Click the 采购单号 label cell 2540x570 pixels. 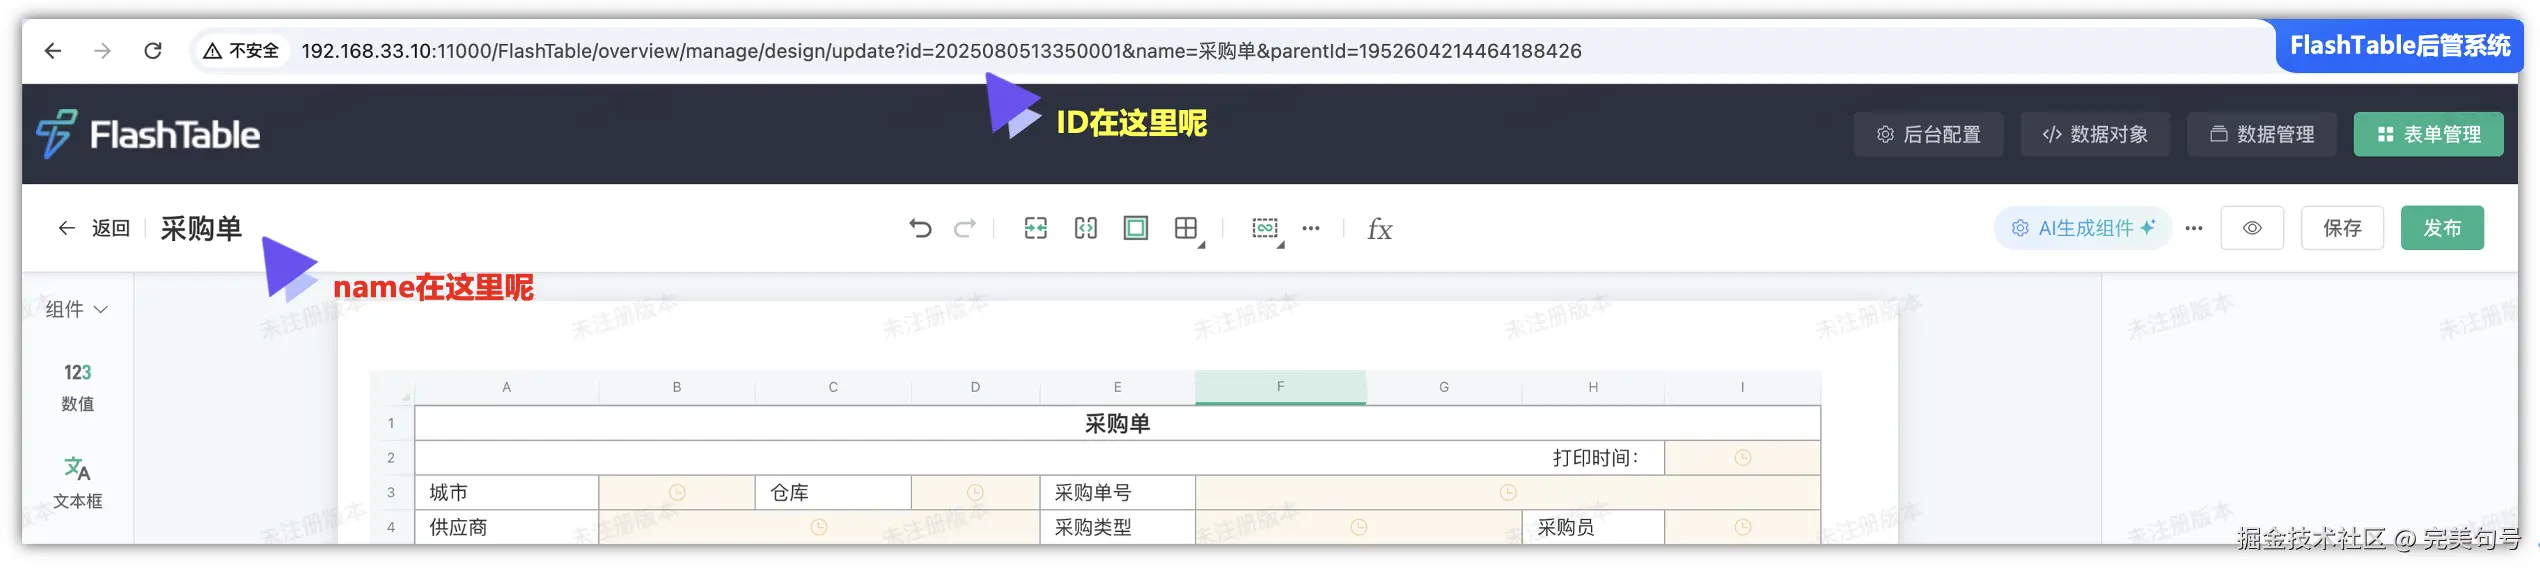[x=1117, y=492]
